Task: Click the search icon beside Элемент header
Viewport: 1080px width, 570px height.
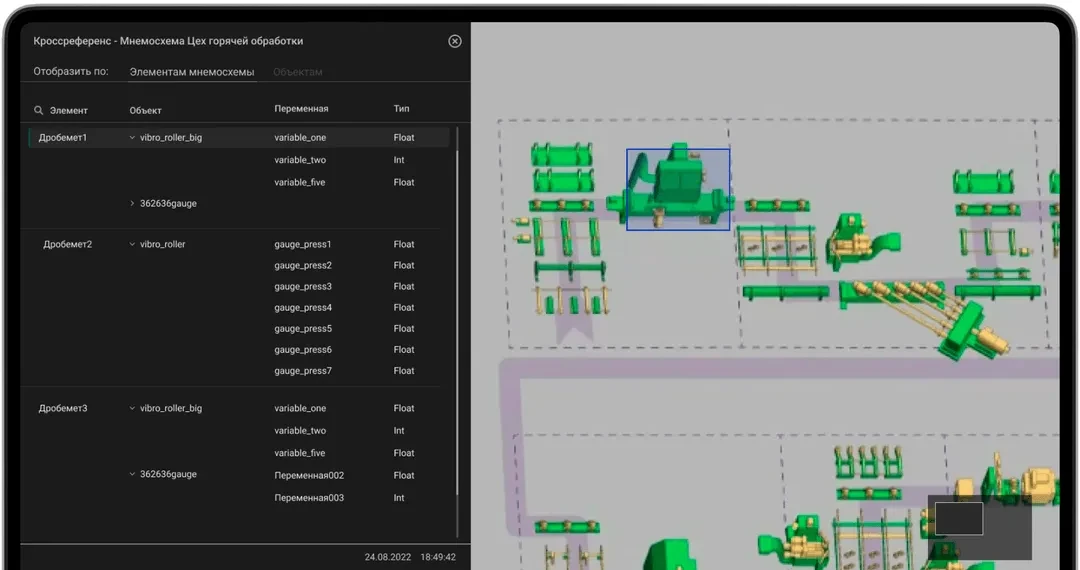Action: 39,110
